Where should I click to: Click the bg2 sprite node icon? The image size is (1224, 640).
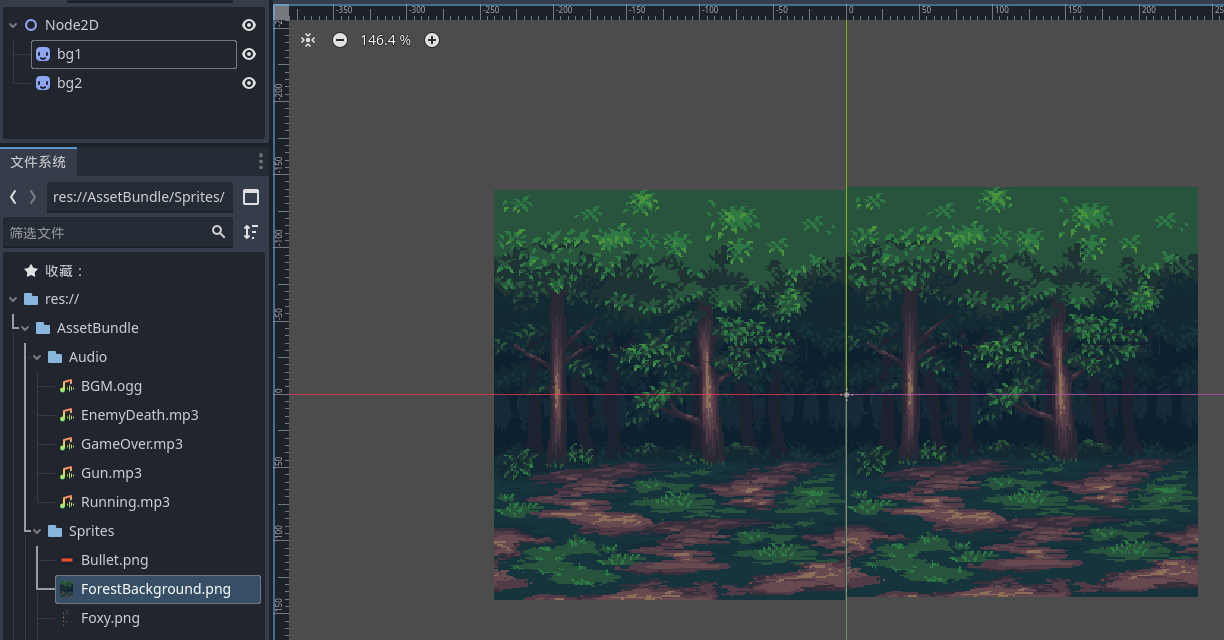point(43,83)
